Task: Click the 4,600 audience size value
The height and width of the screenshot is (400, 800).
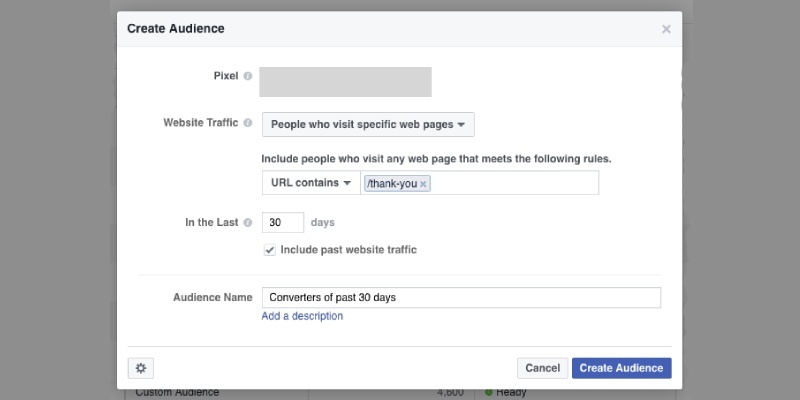Action: 450,392
